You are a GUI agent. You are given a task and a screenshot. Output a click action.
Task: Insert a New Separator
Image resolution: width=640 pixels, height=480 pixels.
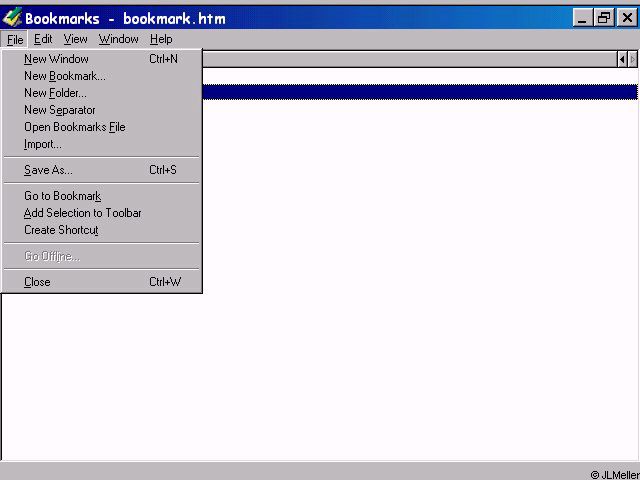(102, 110)
